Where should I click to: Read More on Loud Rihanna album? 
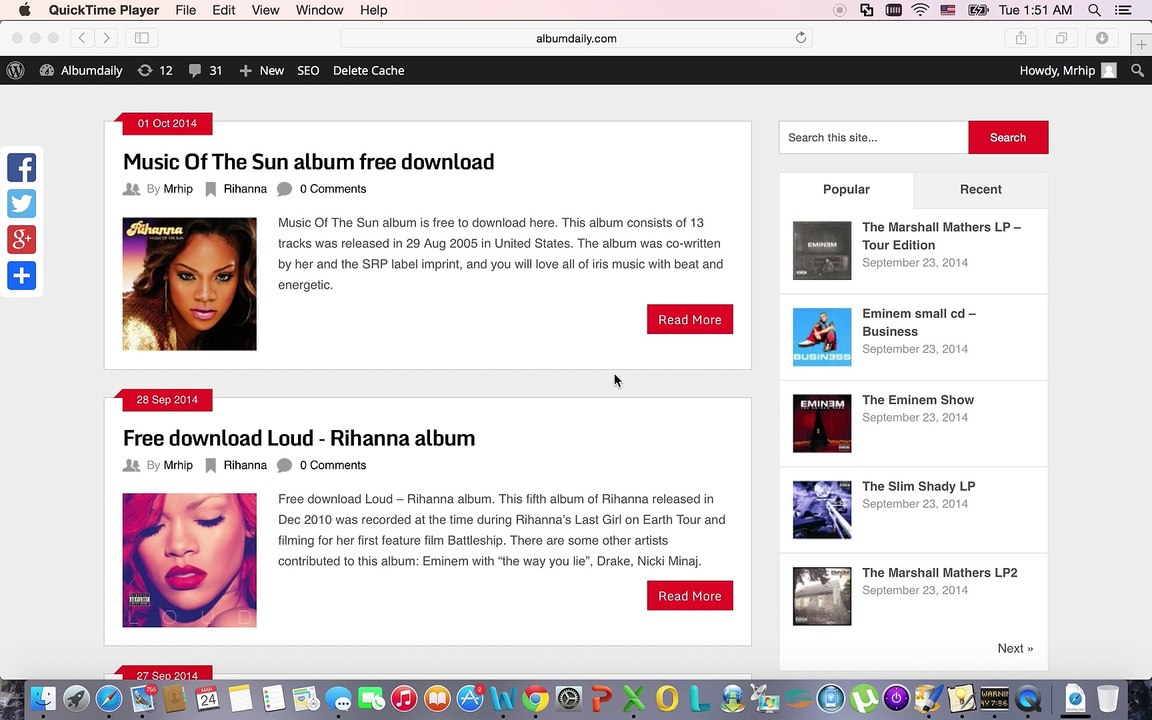tap(690, 596)
